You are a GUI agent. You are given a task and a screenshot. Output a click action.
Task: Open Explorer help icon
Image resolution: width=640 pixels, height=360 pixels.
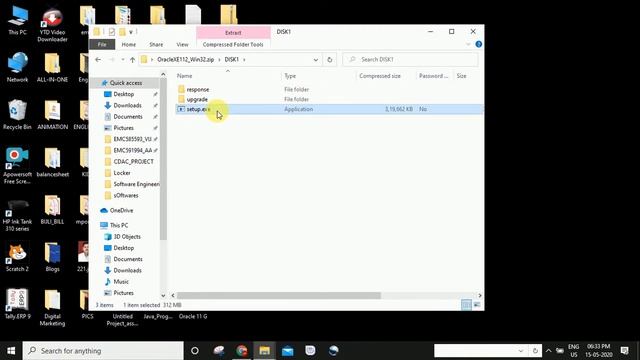click(x=479, y=44)
